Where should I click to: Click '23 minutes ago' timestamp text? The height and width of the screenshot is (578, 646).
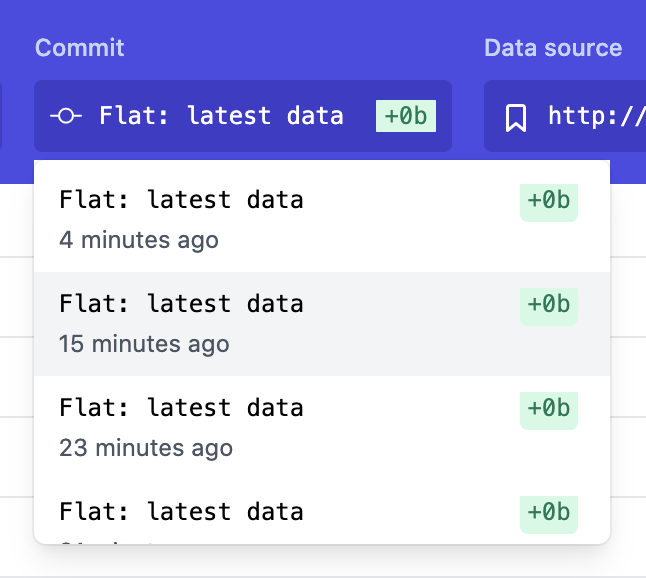click(x=146, y=448)
